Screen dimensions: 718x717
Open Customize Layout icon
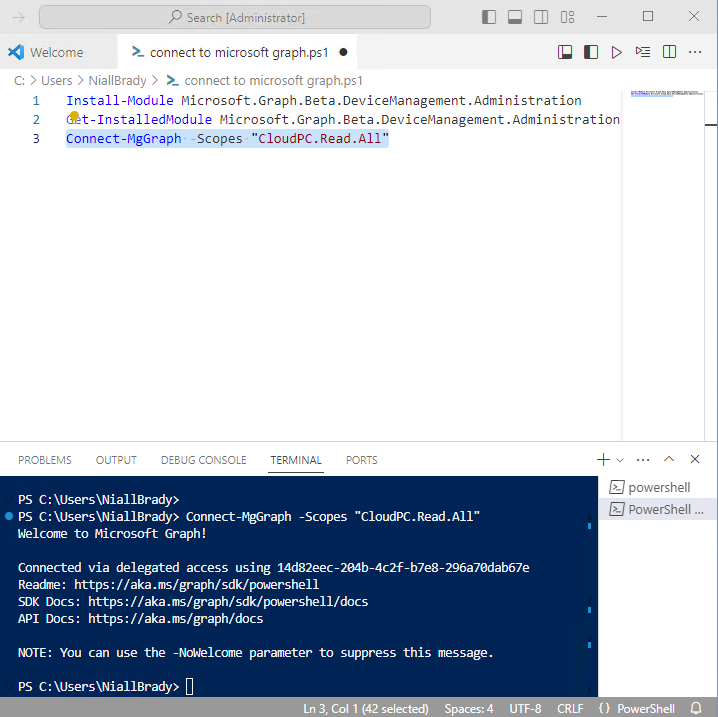tap(567, 17)
